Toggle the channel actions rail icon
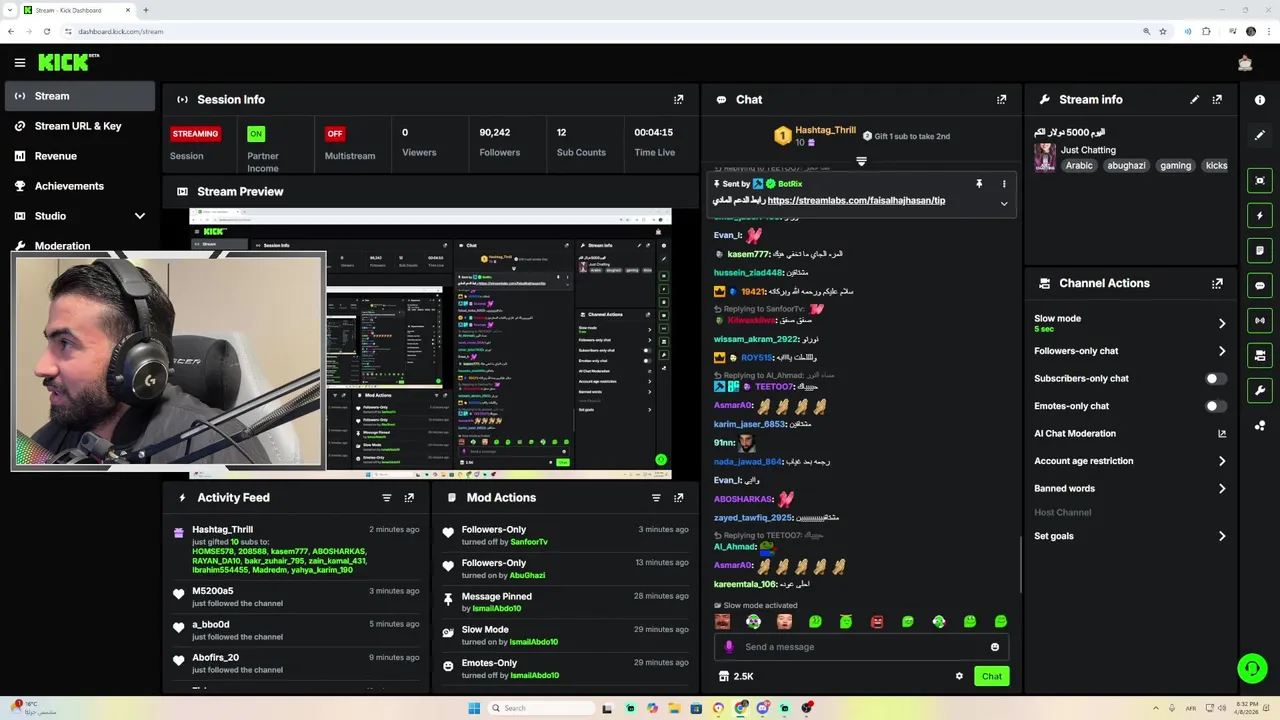Viewport: 1280px width, 720px height. (x=1260, y=355)
